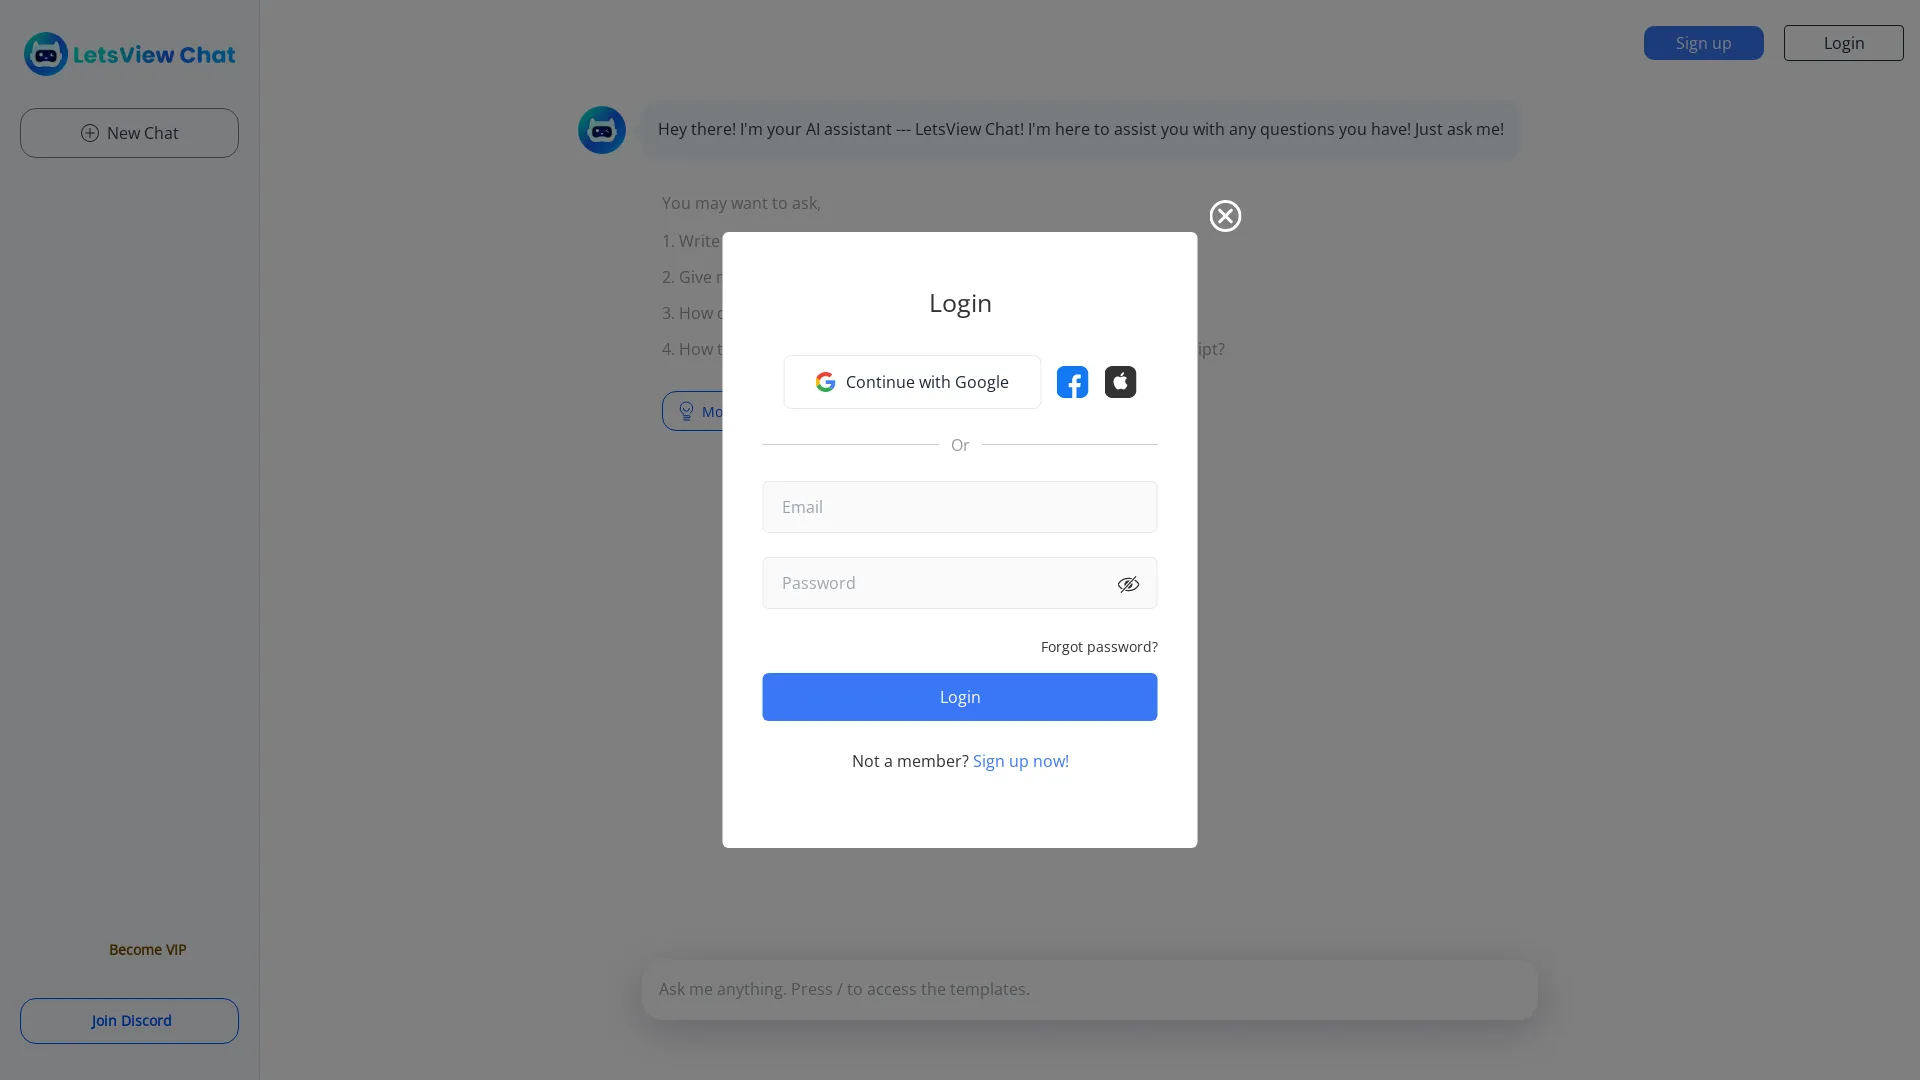This screenshot has width=1920, height=1080.
Task: Click the Login button top right
Action: (x=1844, y=42)
